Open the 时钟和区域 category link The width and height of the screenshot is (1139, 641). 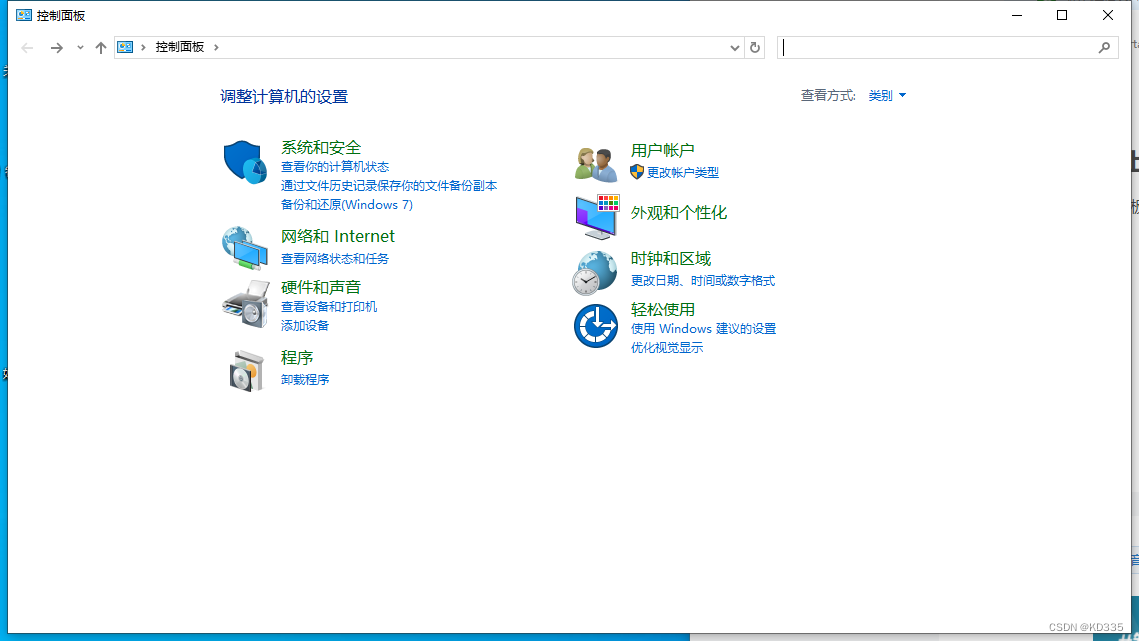[x=670, y=259]
